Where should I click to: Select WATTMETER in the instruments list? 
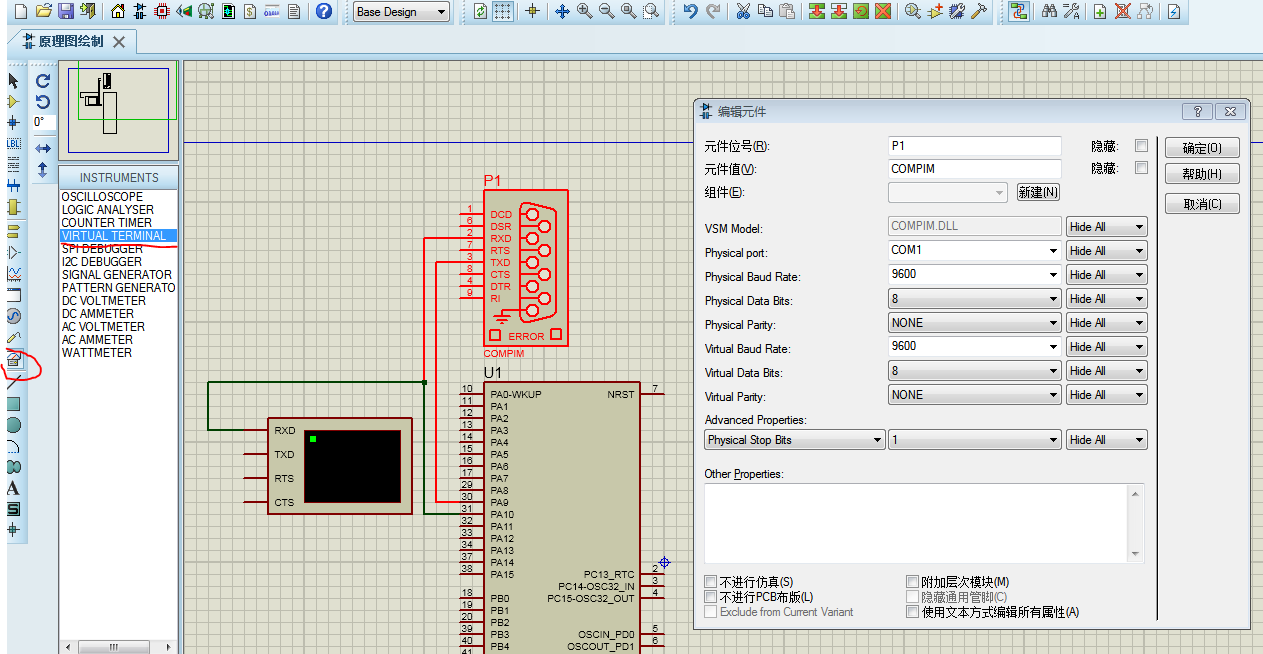(x=96, y=352)
